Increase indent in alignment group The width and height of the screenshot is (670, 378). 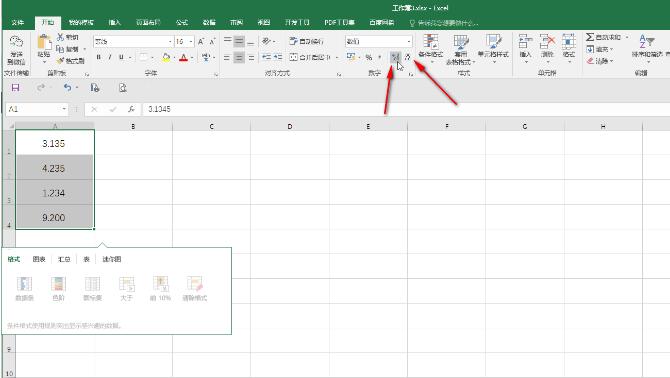coord(278,57)
